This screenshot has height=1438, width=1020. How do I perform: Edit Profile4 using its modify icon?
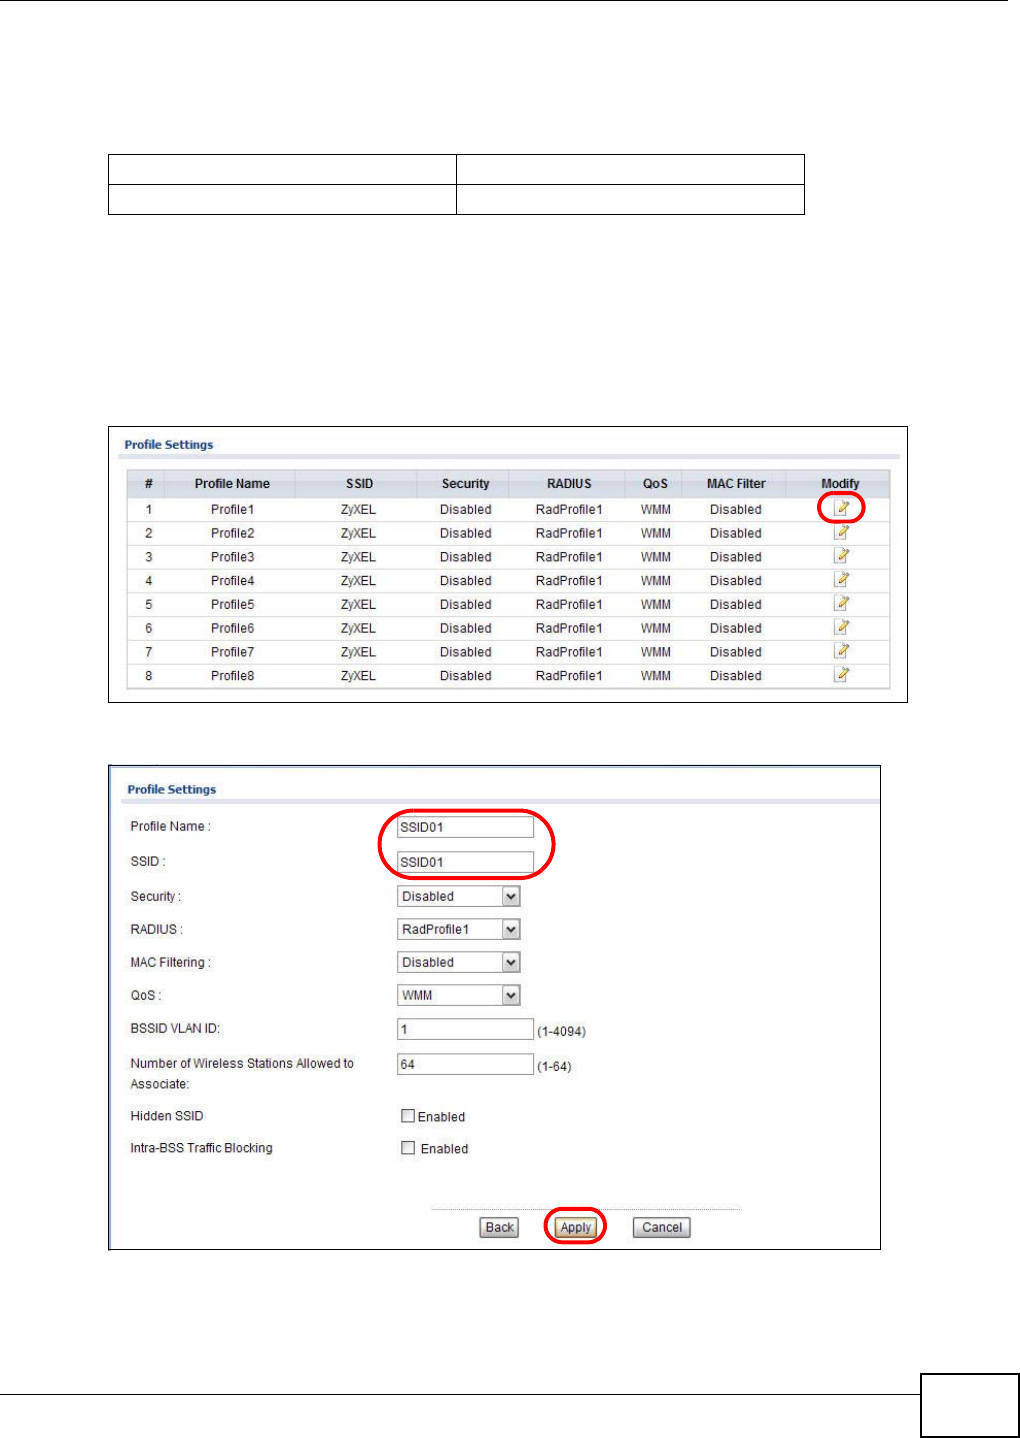coord(842,580)
